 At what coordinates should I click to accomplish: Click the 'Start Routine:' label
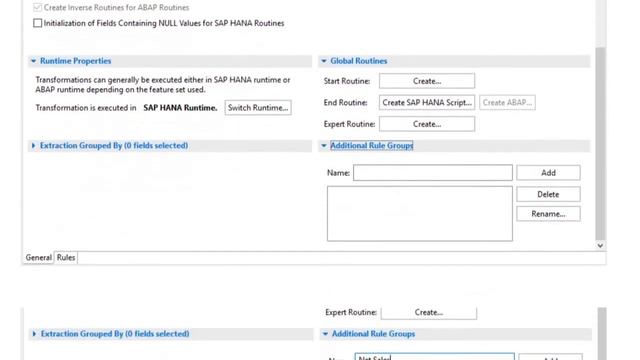[347, 81]
